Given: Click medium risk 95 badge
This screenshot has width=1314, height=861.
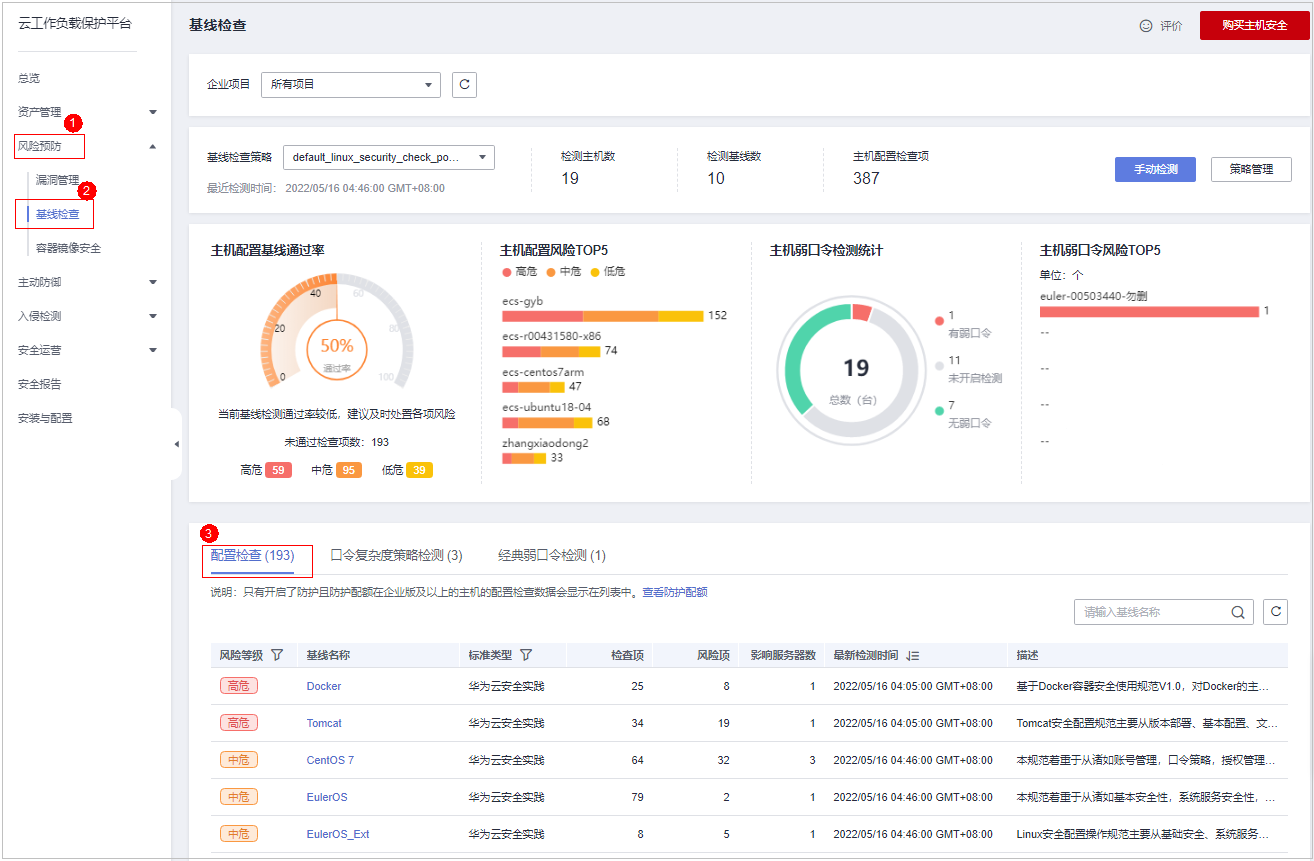Looking at the screenshot, I should coord(349,470).
